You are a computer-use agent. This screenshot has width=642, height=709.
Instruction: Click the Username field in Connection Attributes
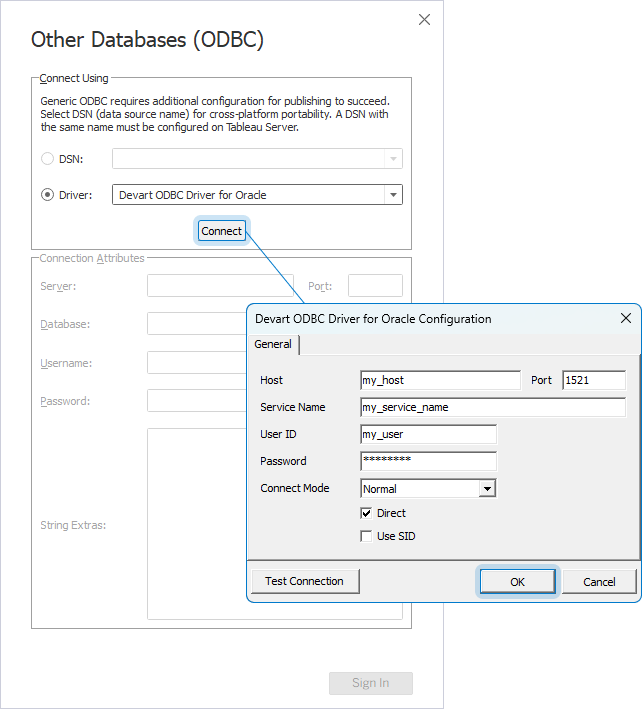pos(197,363)
